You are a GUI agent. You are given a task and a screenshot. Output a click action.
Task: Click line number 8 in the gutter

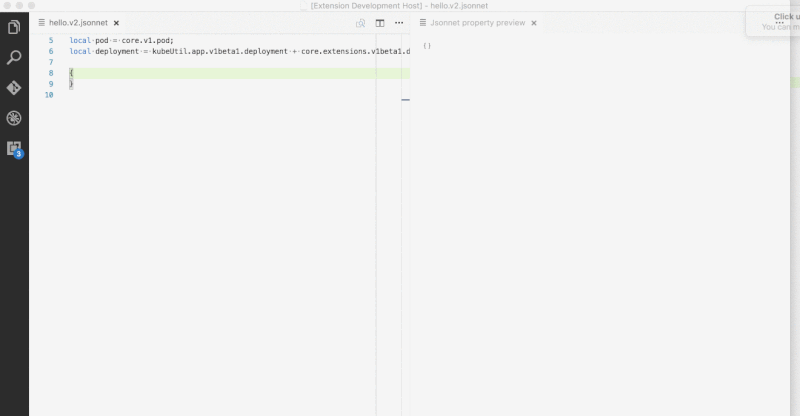pos(51,73)
